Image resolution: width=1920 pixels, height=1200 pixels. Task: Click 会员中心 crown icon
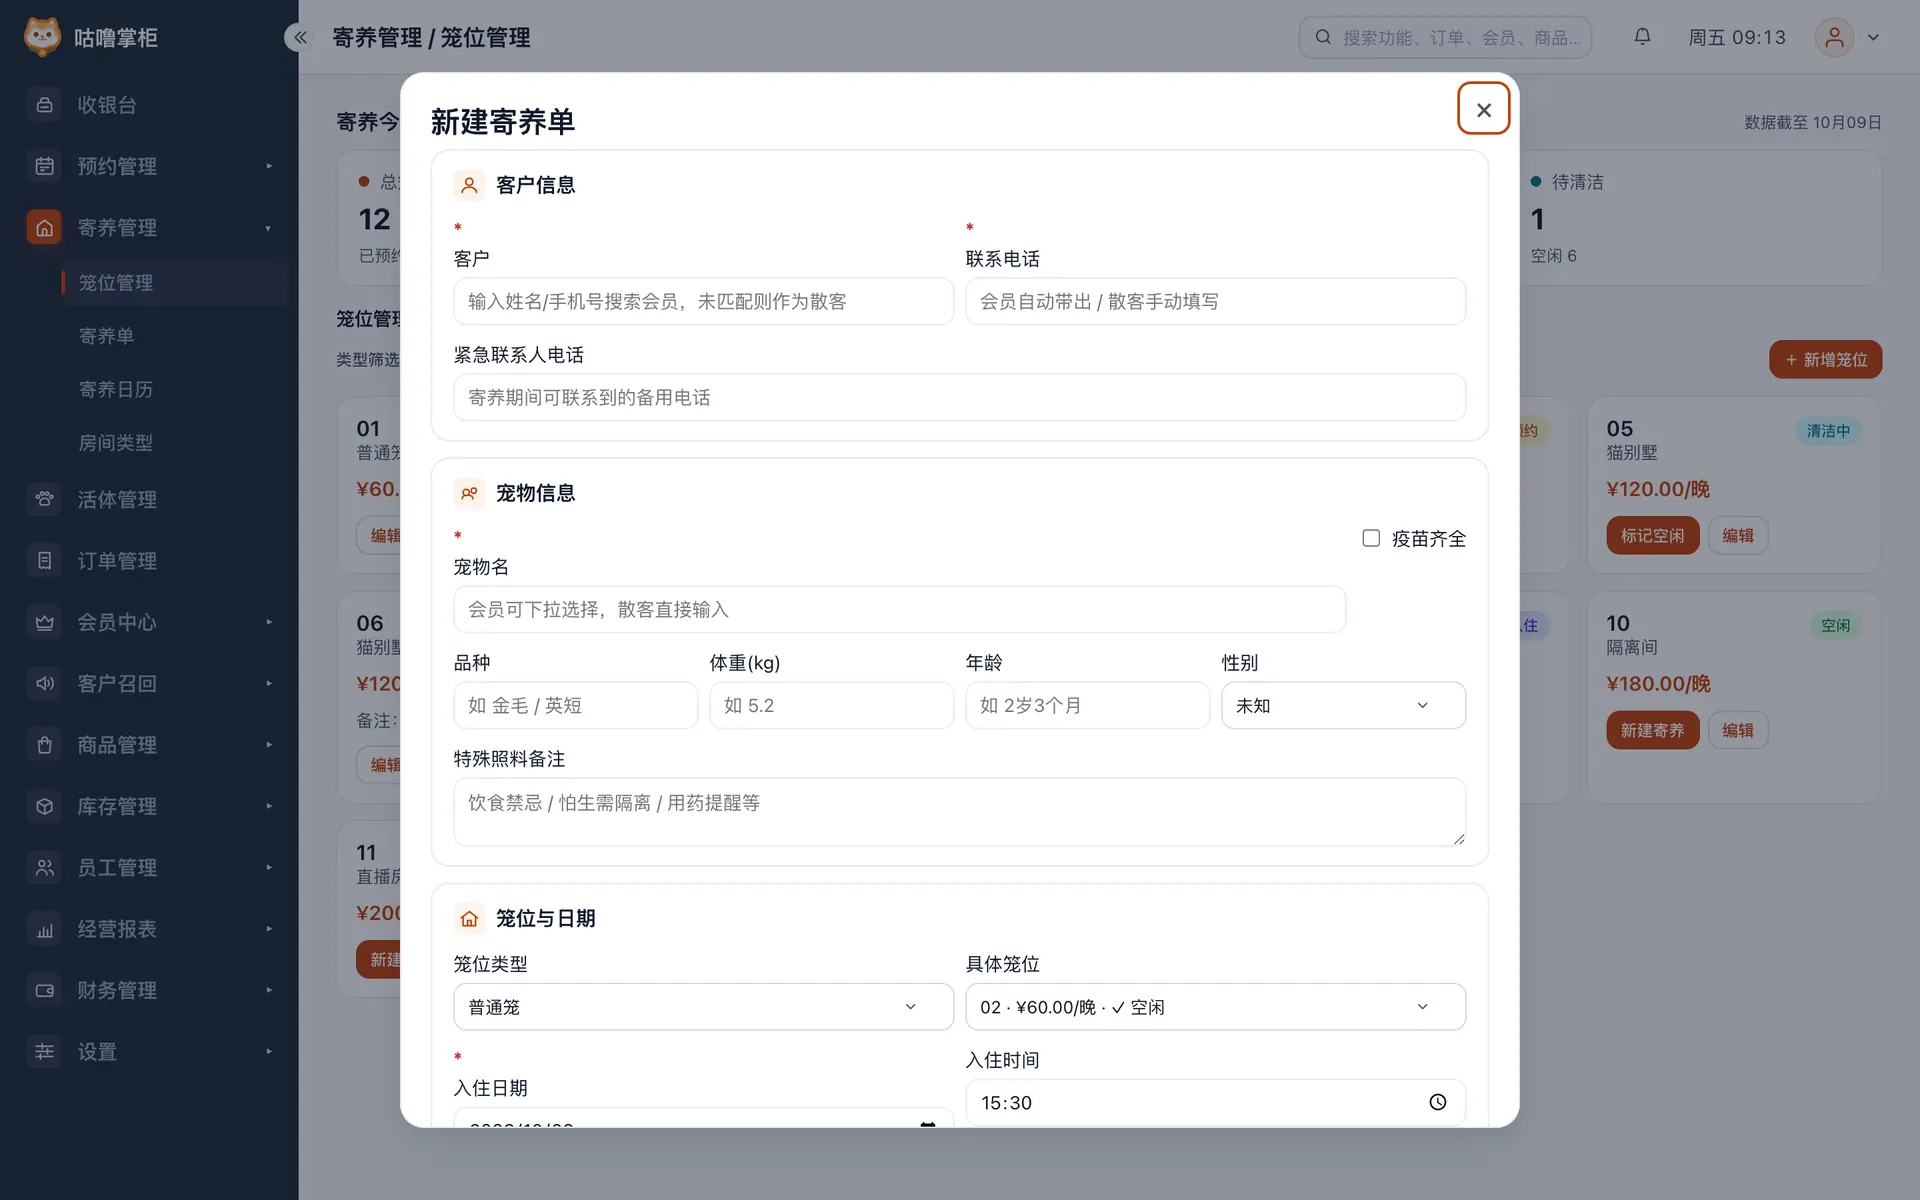[44, 622]
